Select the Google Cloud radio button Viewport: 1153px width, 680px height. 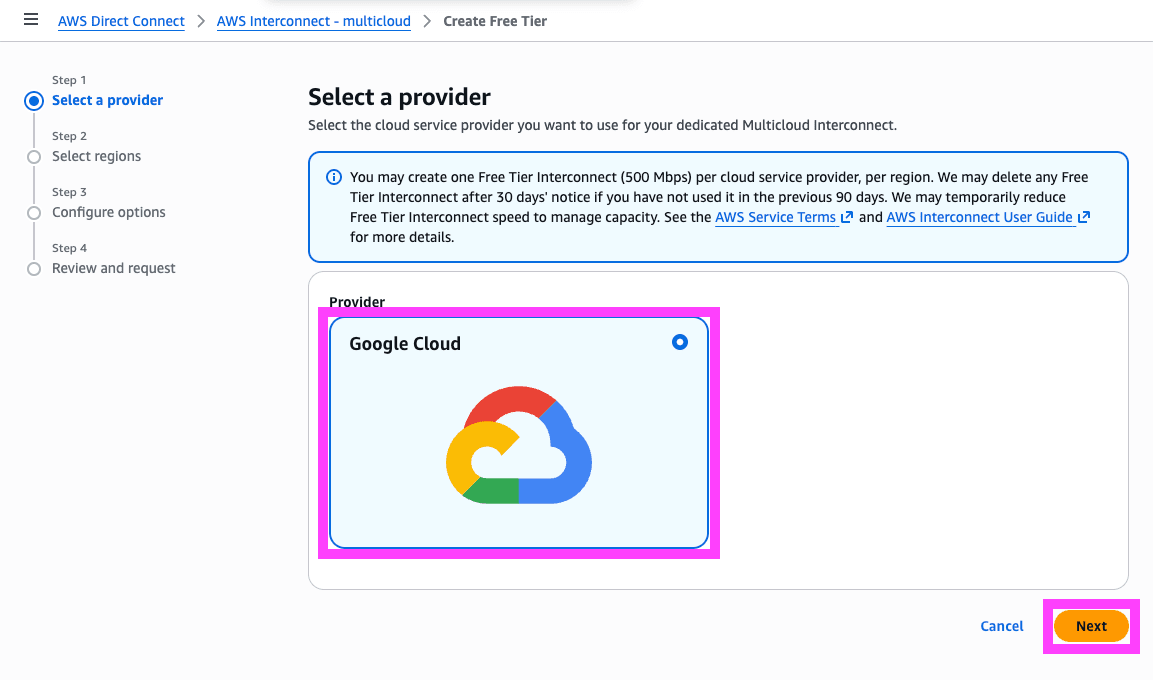(680, 342)
